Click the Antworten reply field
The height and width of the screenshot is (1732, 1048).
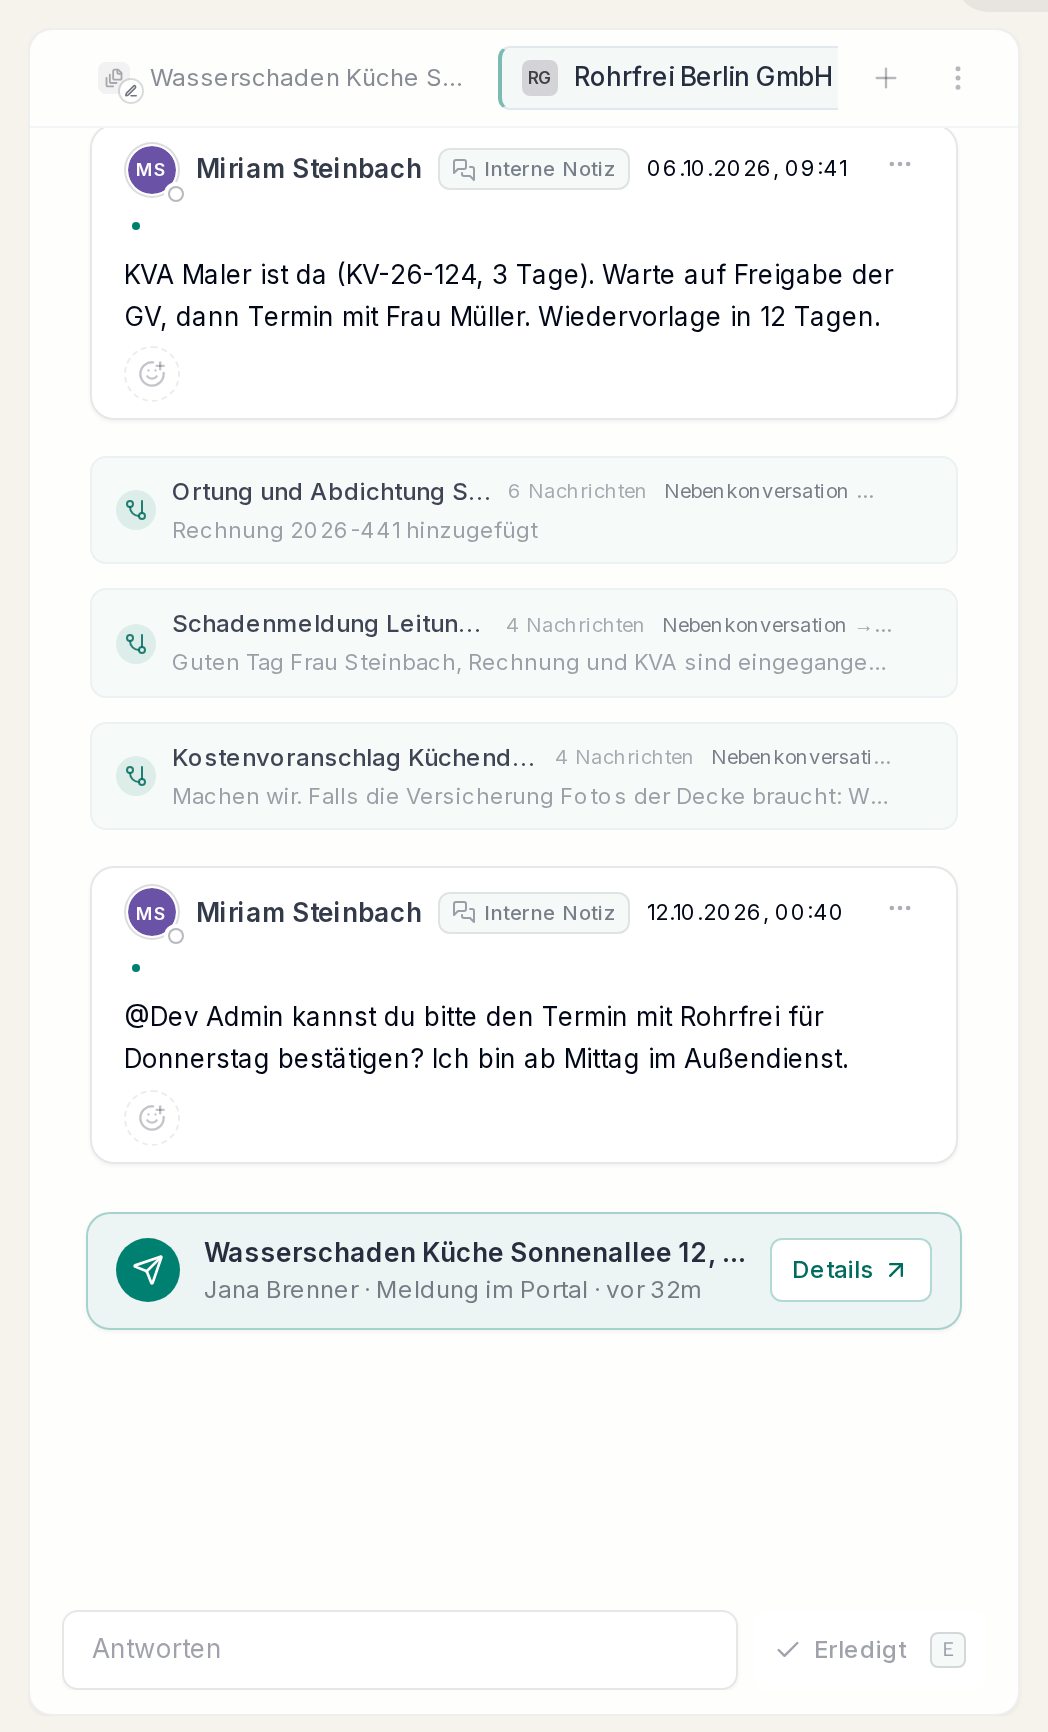coord(400,1650)
